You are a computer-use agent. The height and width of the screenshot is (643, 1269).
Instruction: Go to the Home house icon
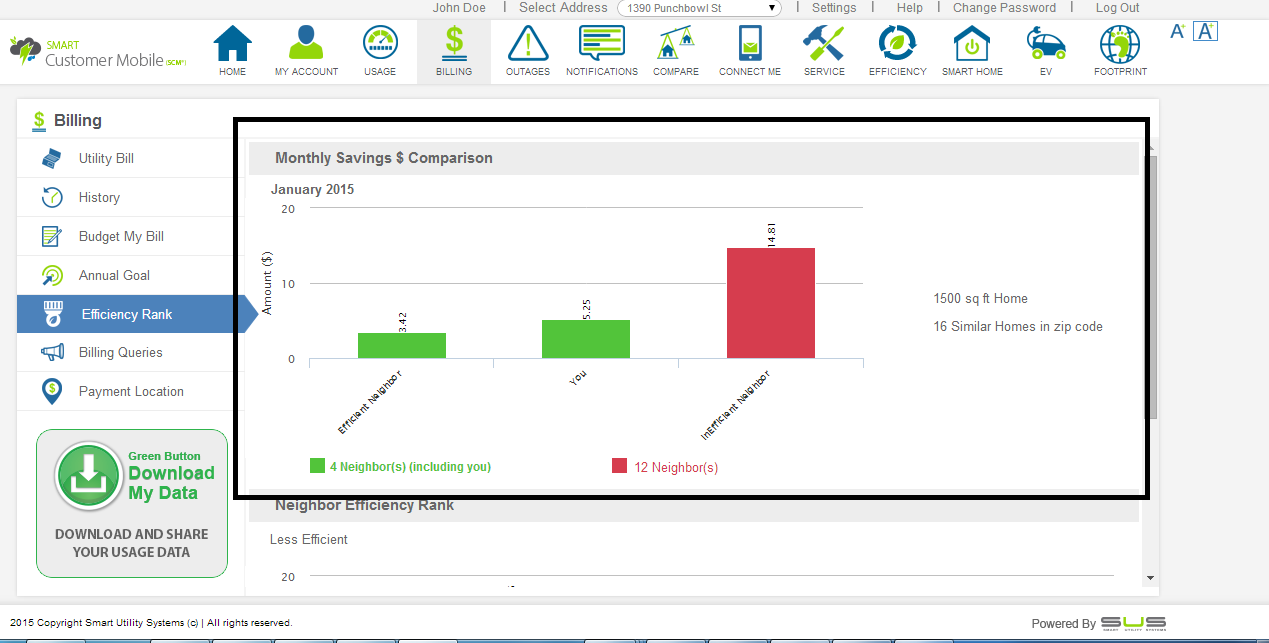[232, 45]
